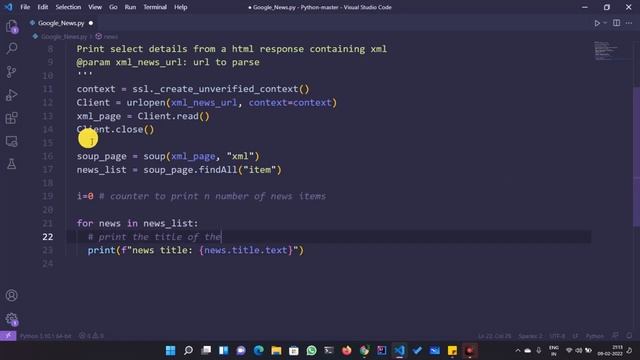Open the Manage gear icon

point(11,319)
